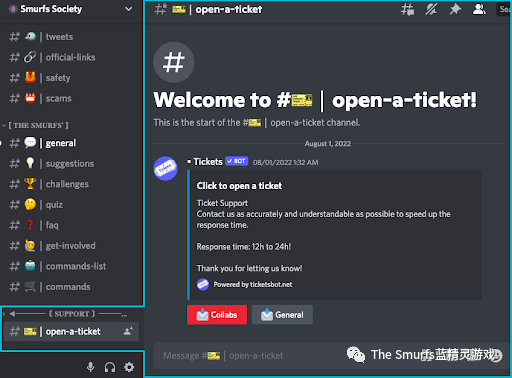Viewport: 512px width, 378px height.
Task: Click the link emoji next to official-links
Action: click(x=30, y=57)
